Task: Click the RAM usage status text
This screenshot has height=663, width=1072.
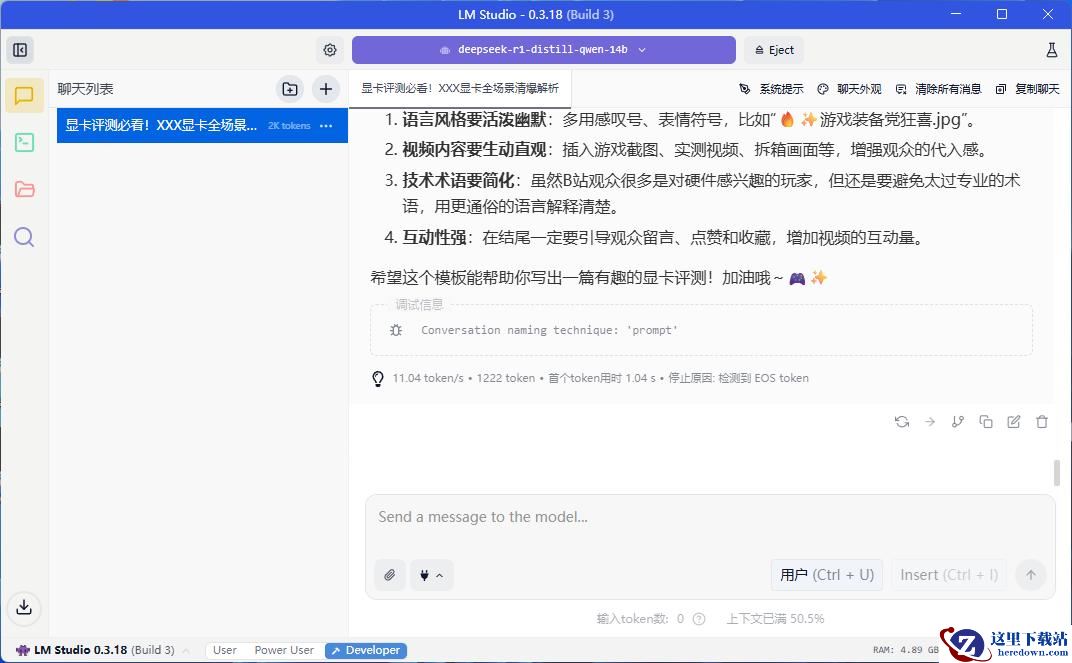Action: coord(905,650)
